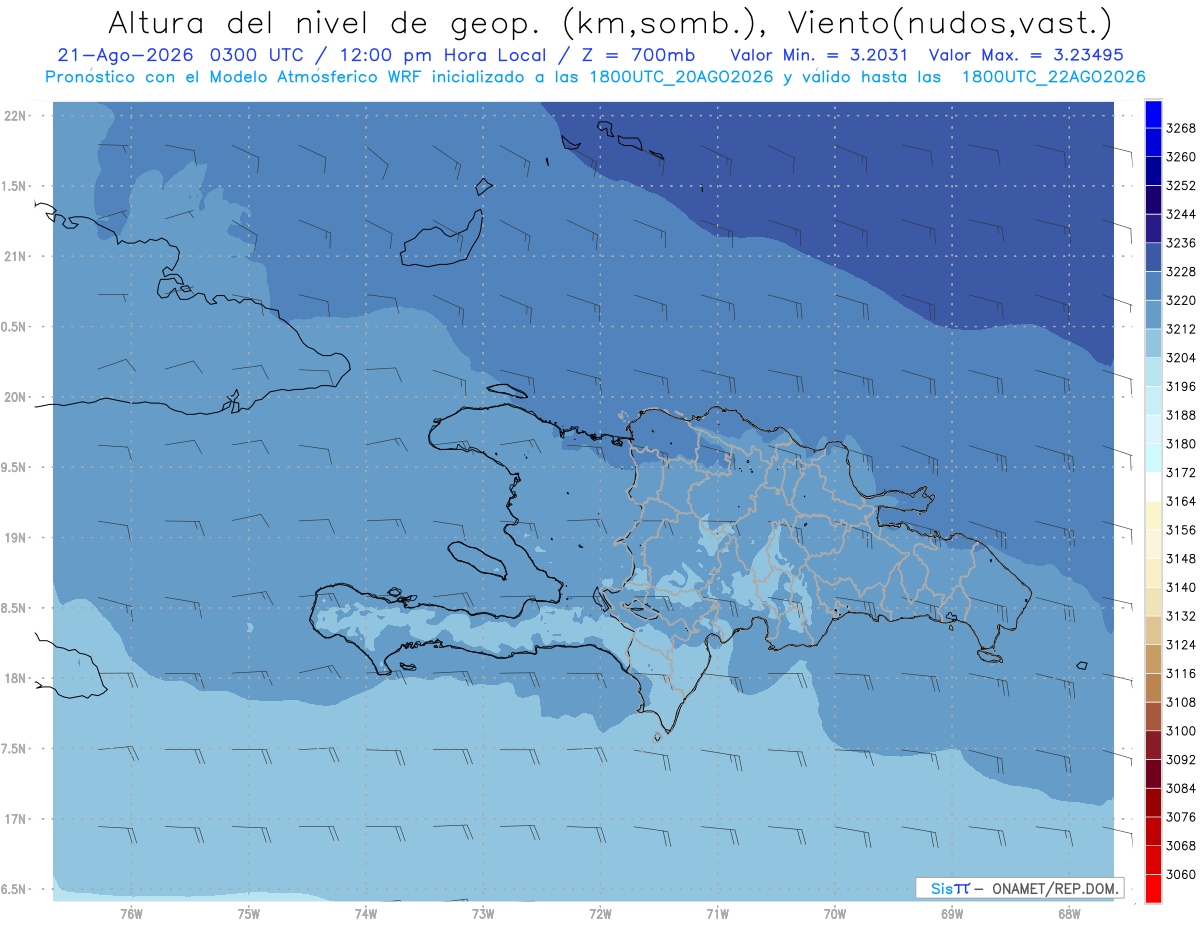Click the "Valor Min. = 3.2031" value

[x=819, y=55]
